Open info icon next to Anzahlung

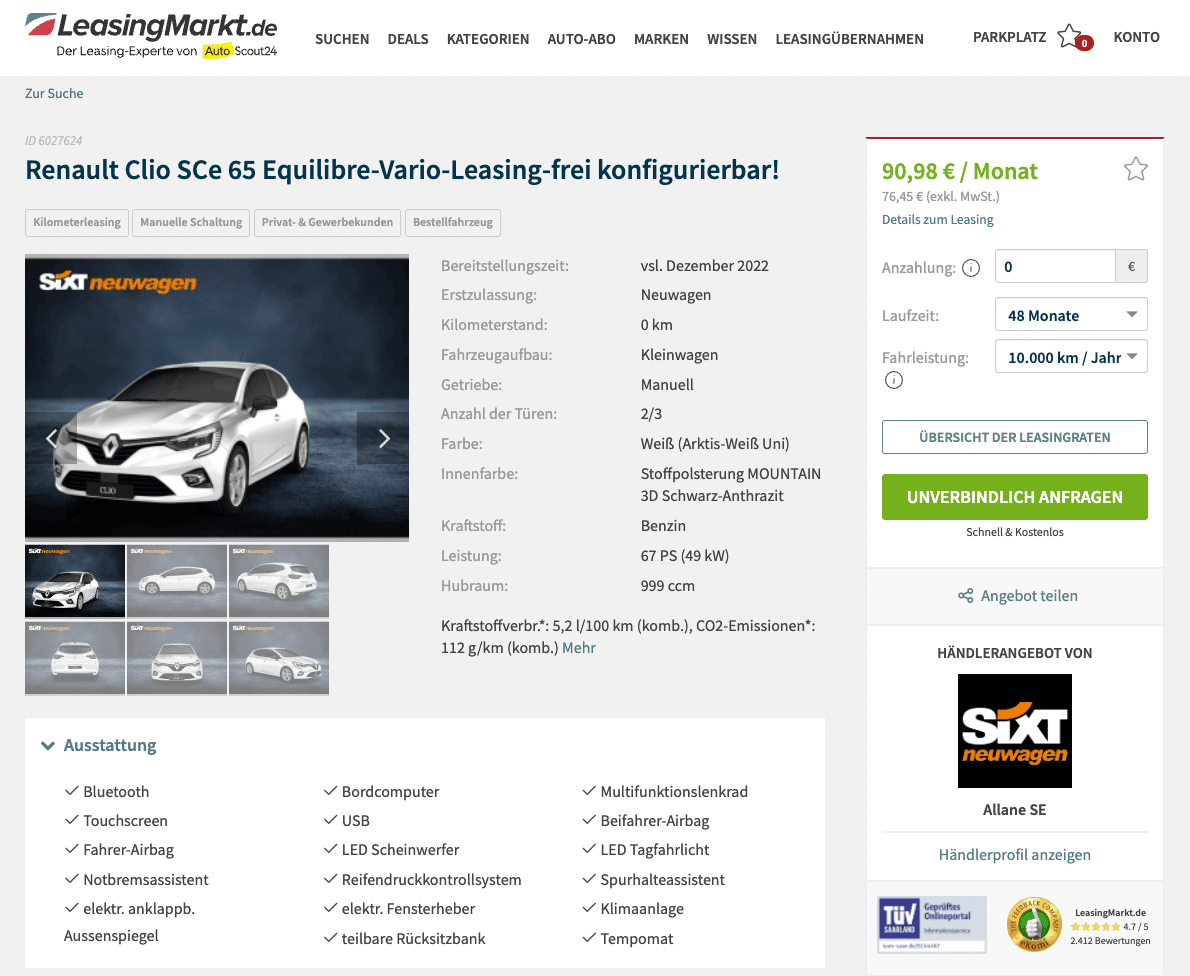[971, 268]
